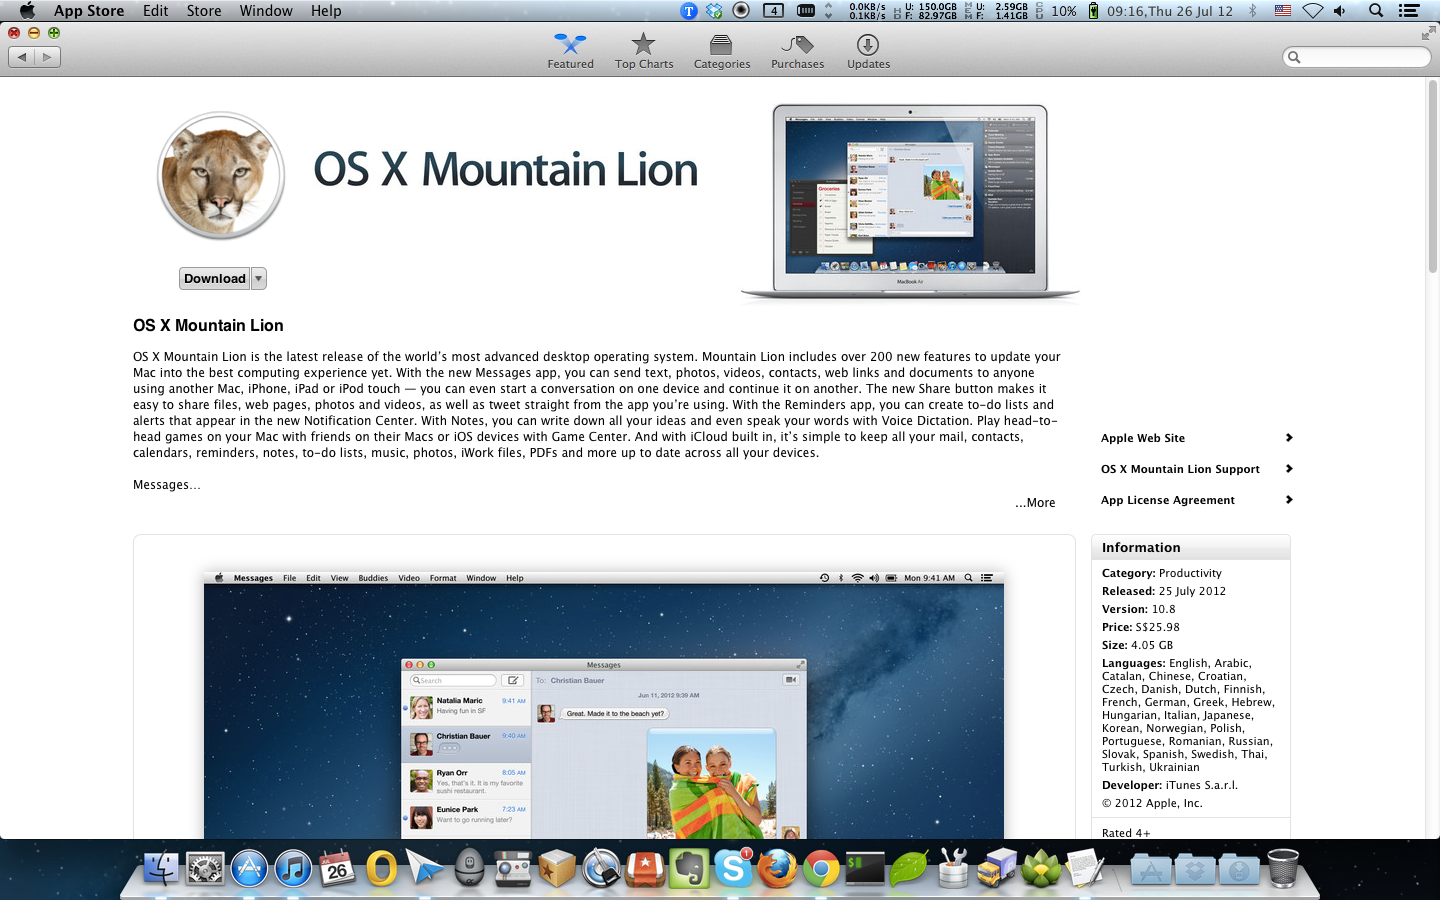Open TextEdit from the Dock

coord(1085,867)
